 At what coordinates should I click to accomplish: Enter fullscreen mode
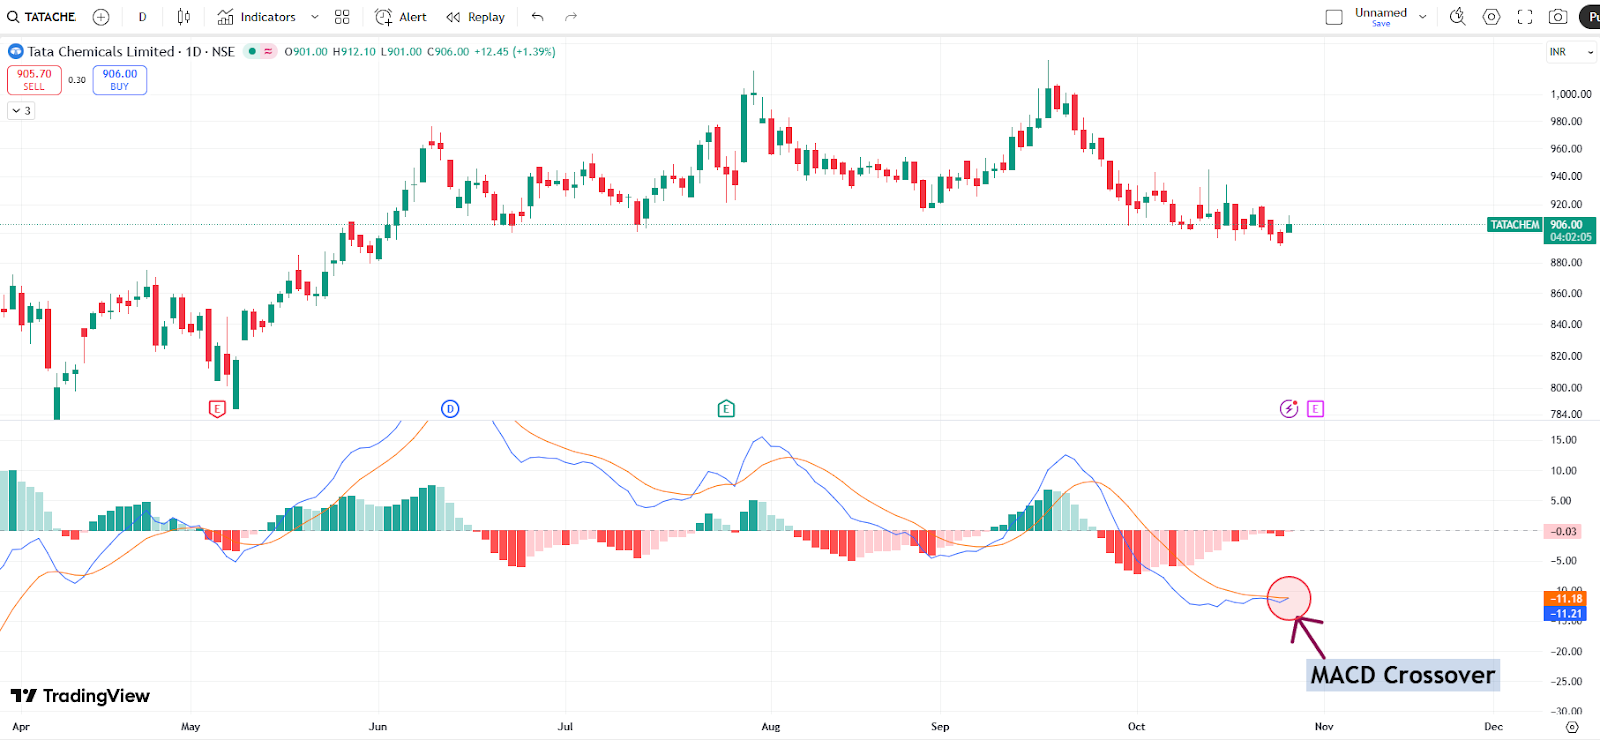pyautogui.click(x=1525, y=17)
